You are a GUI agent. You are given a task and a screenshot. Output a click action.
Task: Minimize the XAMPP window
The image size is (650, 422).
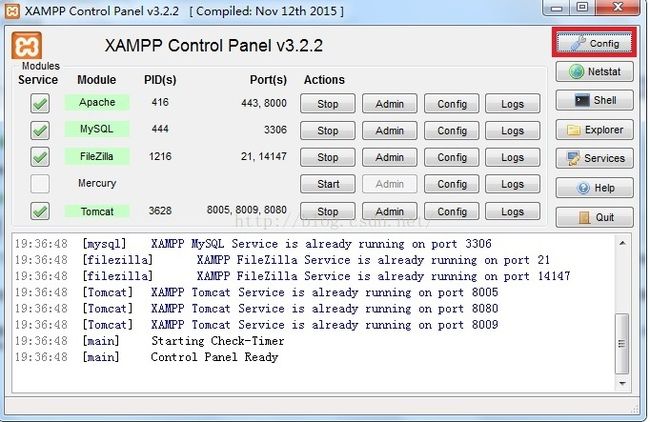click(x=557, y=7)
